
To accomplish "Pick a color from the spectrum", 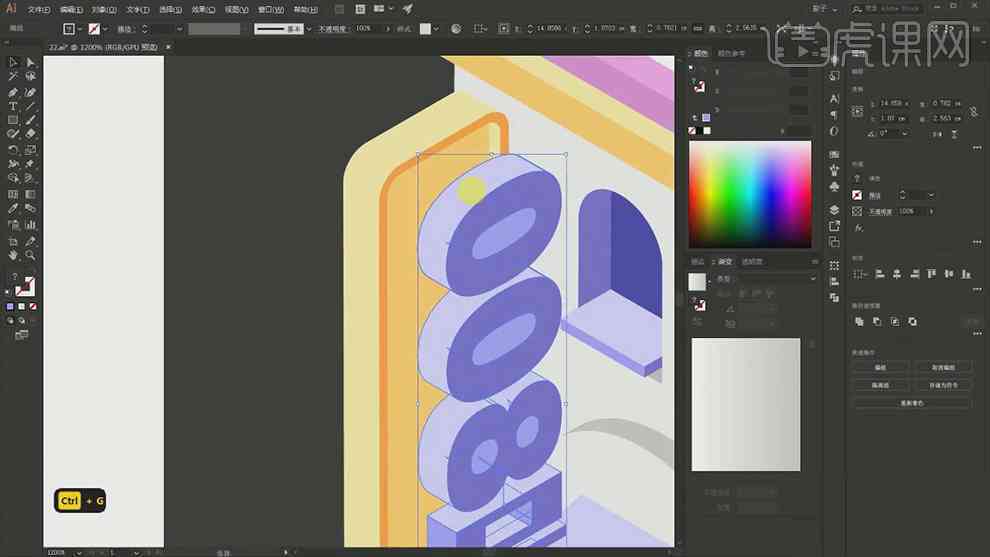I will (750, 194).
